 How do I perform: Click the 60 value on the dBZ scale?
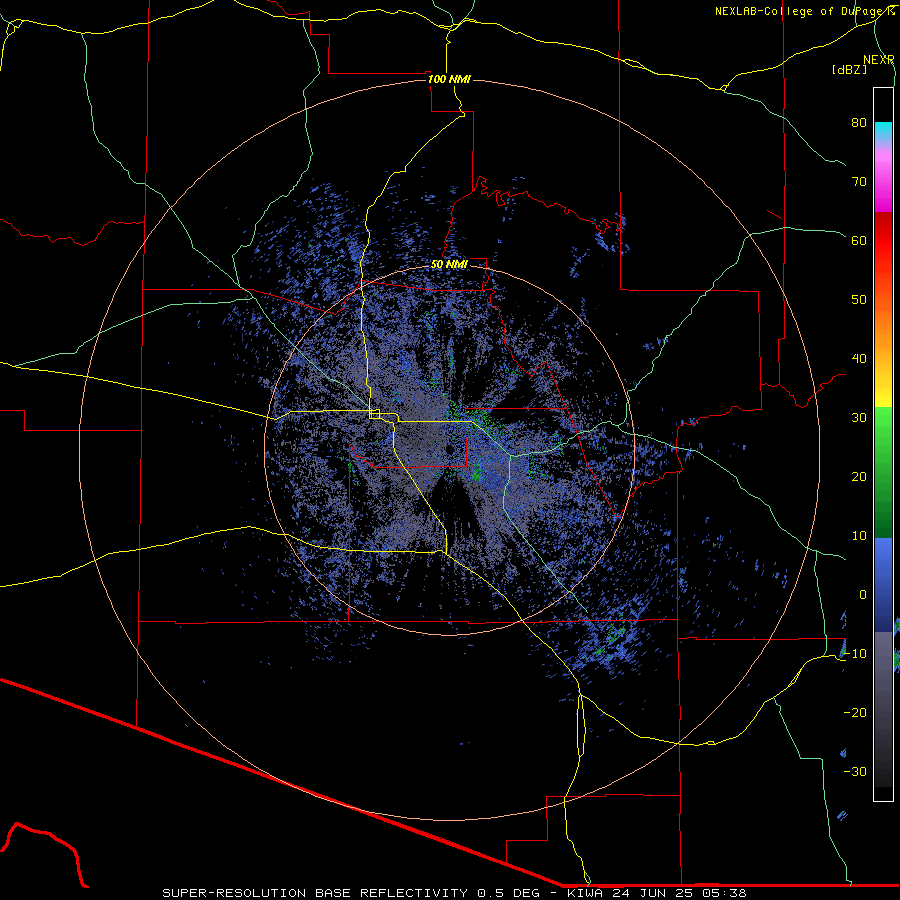[859, 240]
